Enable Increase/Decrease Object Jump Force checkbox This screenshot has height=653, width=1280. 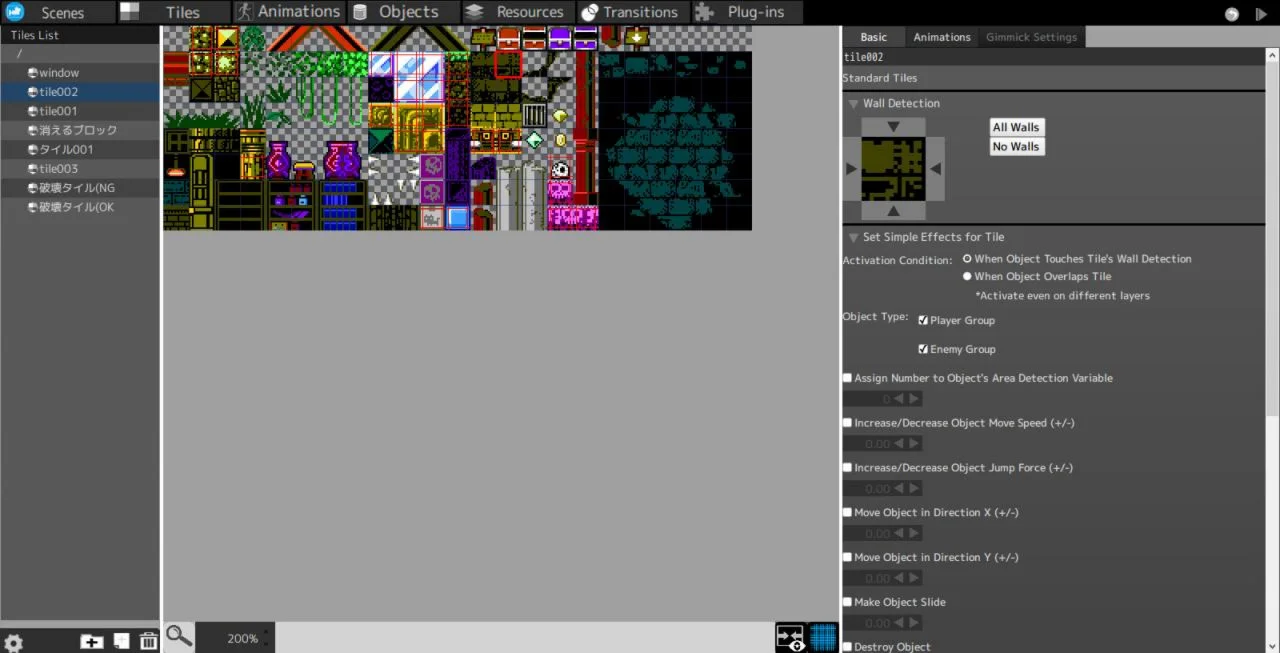click(x=848, y=468)
